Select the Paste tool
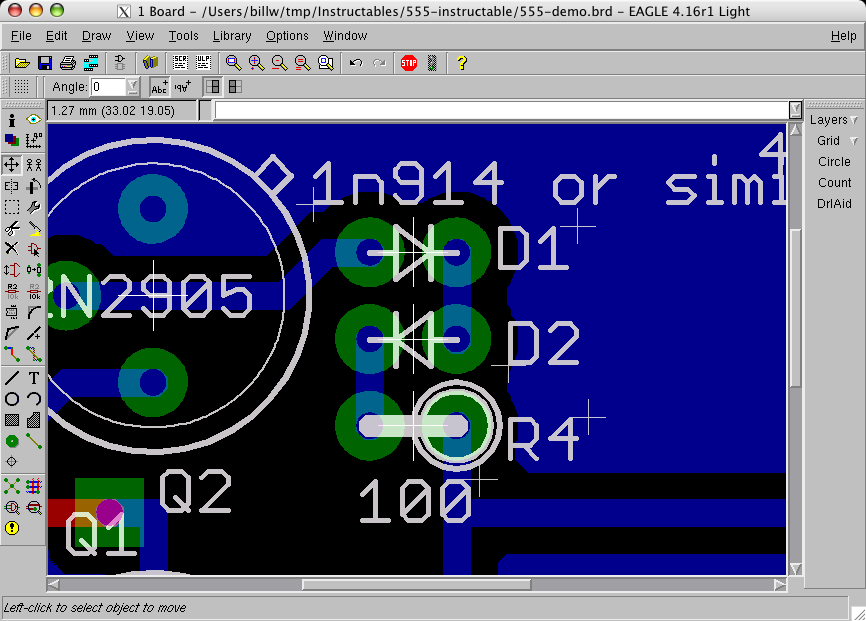866x621 pixels. click(34, 228)
